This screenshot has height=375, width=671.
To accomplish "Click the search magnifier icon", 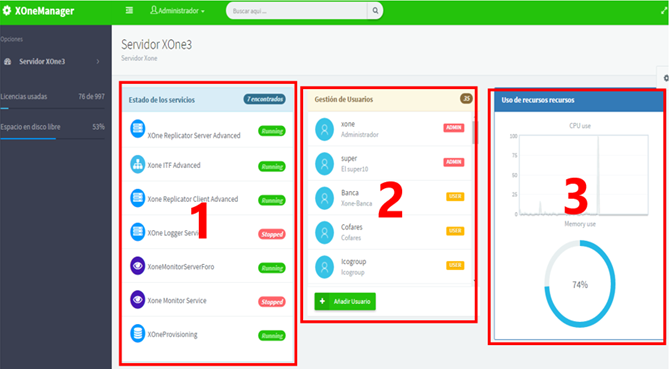I will pyautogui.click(x=375, y=11).
